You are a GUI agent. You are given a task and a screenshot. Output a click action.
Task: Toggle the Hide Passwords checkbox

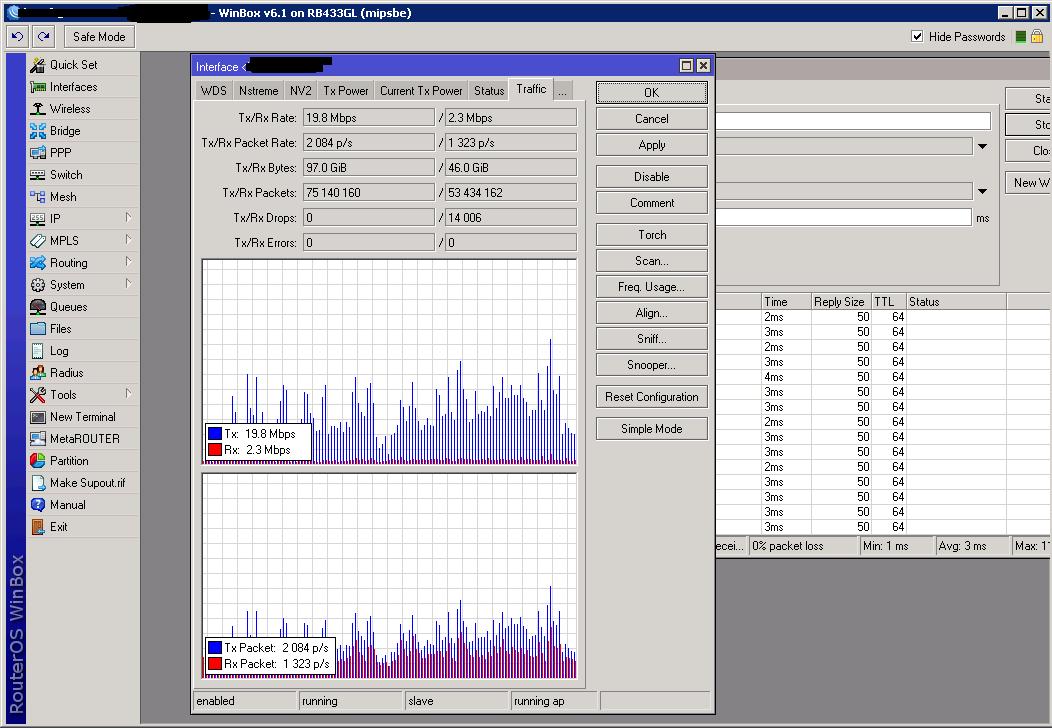click(917, 37)
